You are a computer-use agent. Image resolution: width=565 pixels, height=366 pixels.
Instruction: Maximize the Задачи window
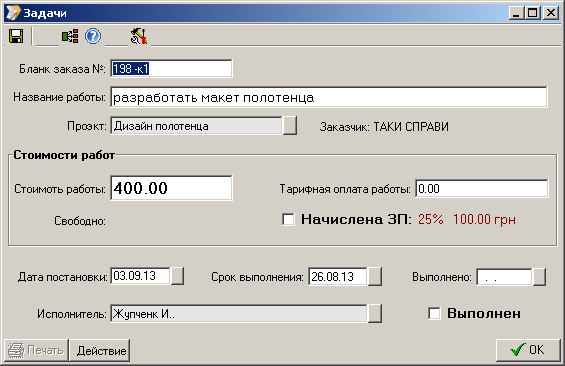pyautogui.click(x=533, y=13)
